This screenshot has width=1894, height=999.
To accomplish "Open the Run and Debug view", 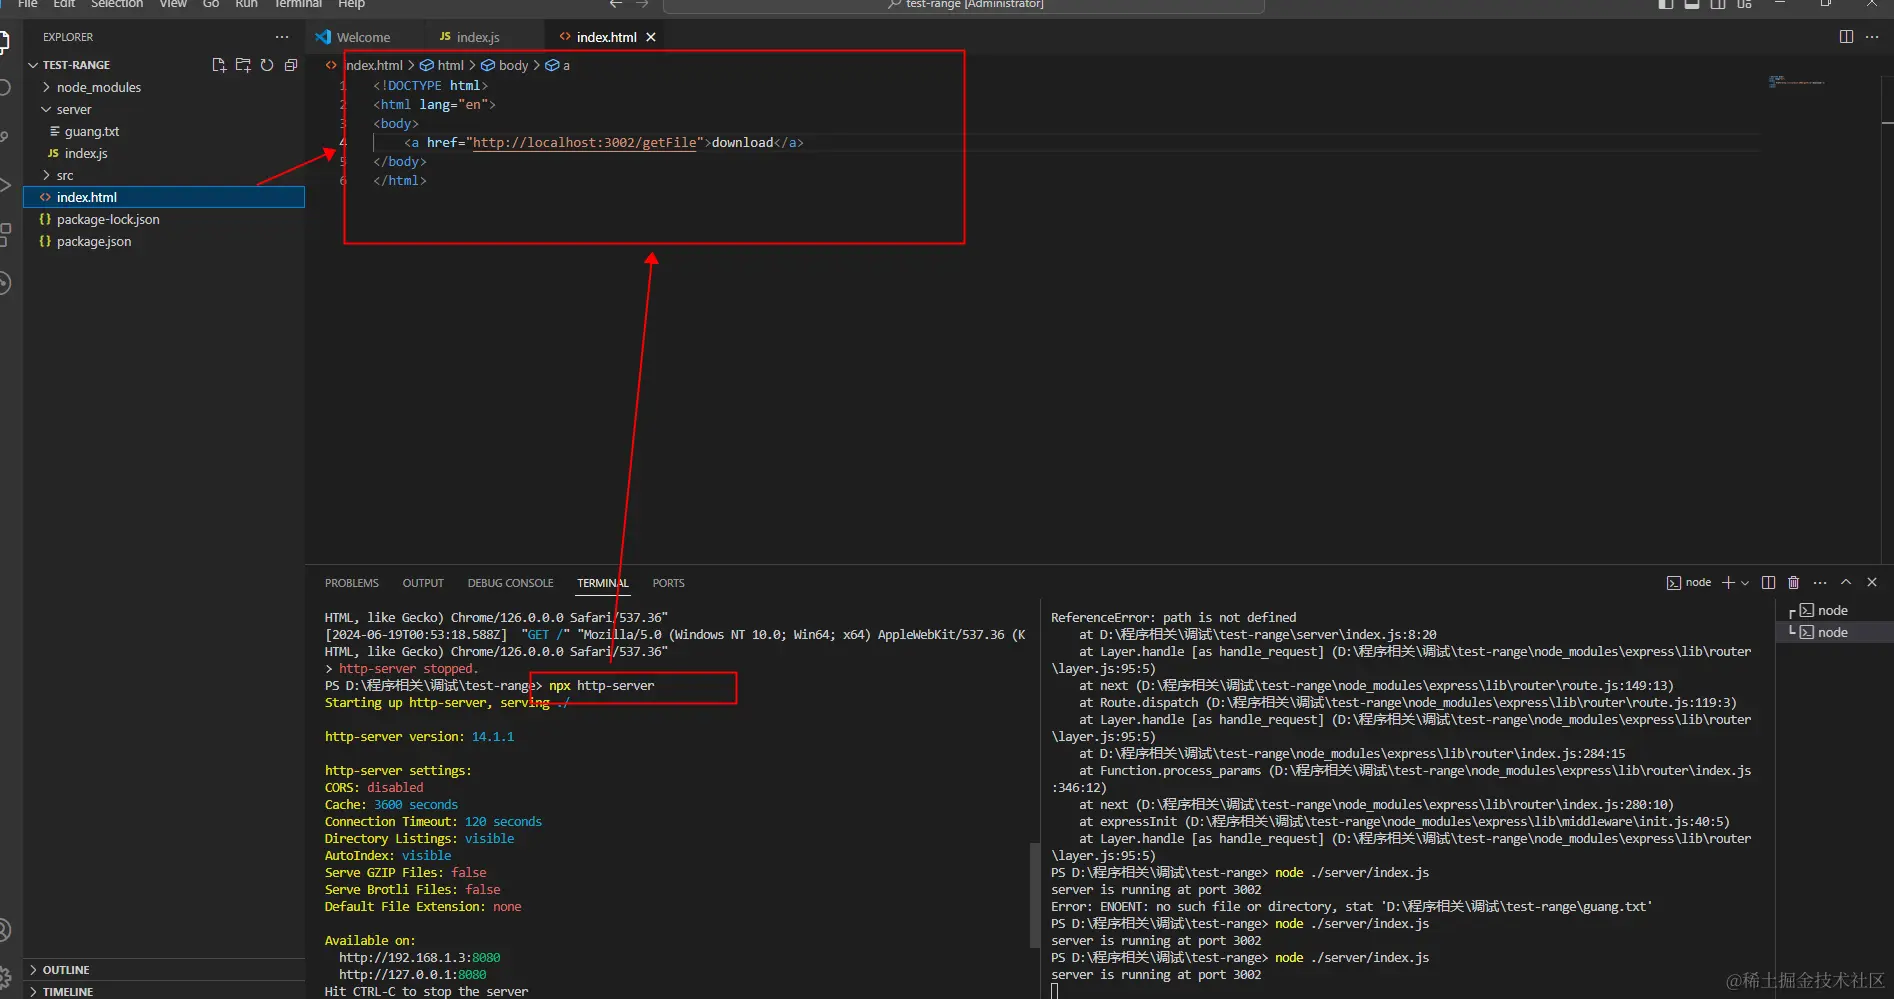I will 5,186.
